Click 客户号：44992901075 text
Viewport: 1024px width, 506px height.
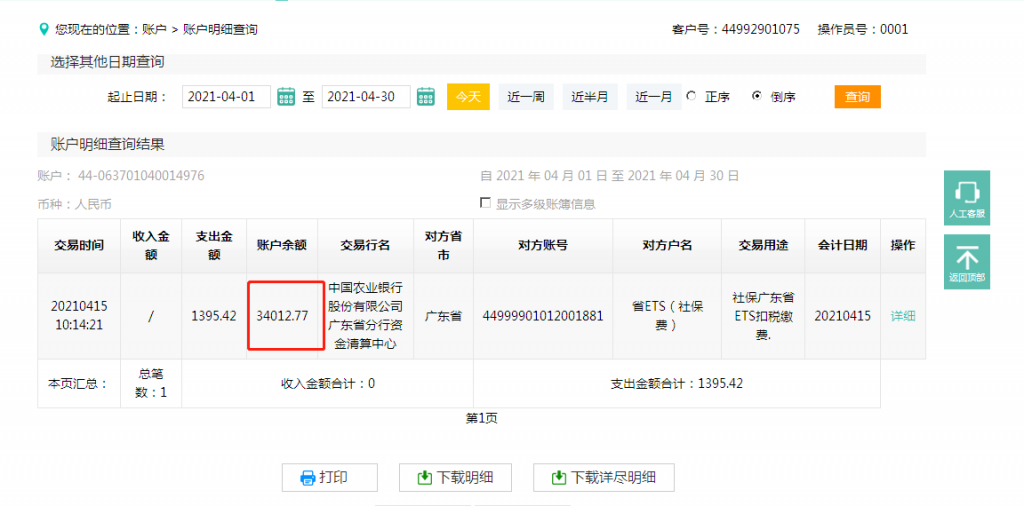click(735, 29)
